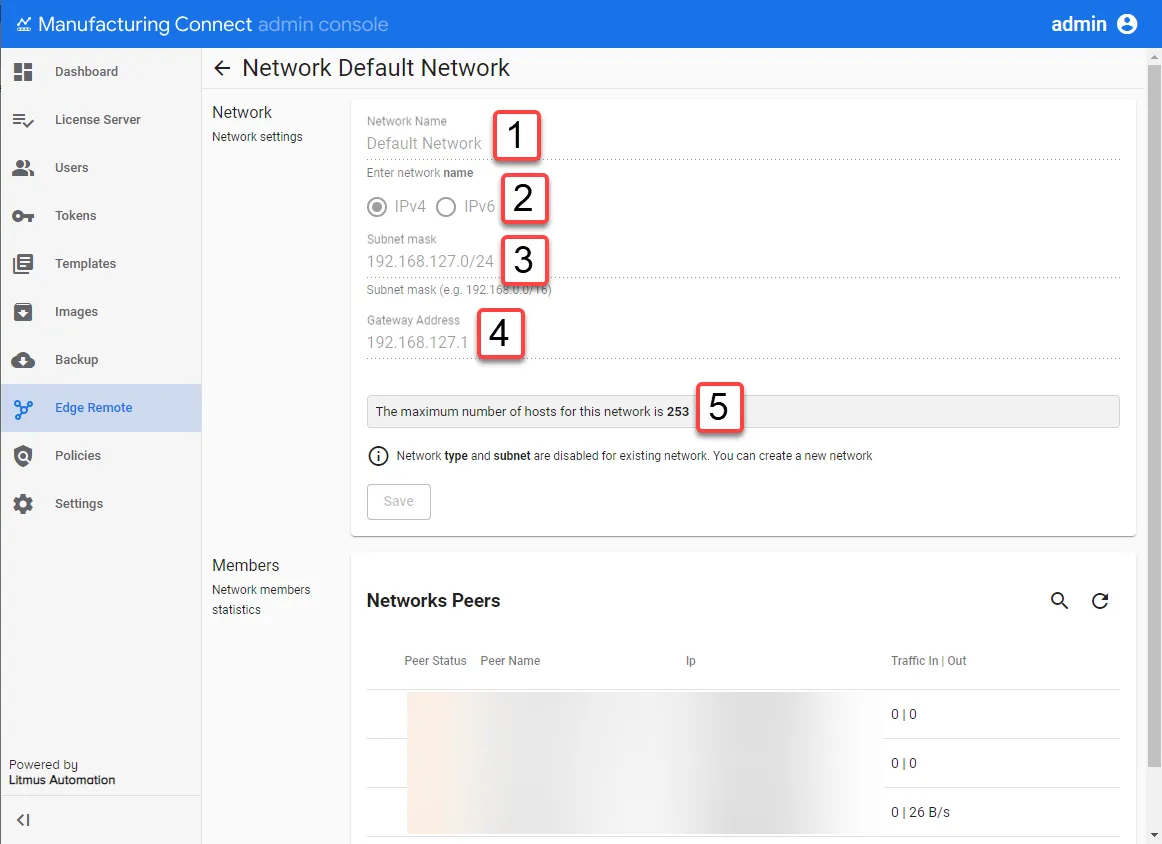Click the vertical page scrollbar

pos(1155,415)
